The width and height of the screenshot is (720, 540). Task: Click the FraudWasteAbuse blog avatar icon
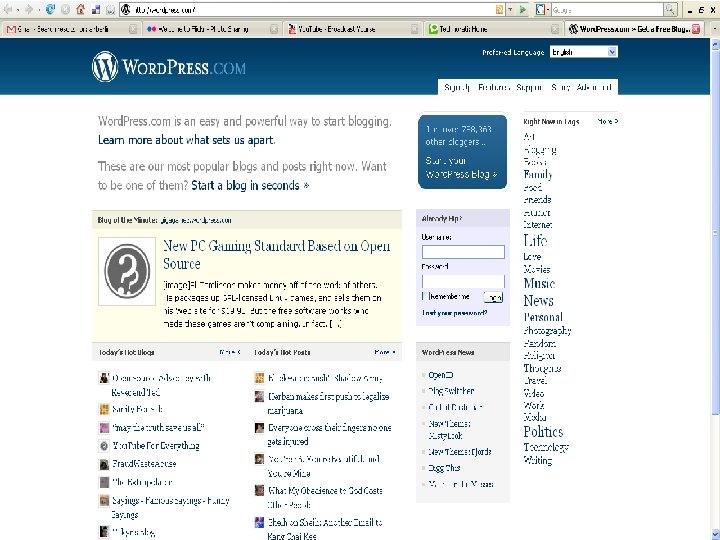(x=104, y=464)
